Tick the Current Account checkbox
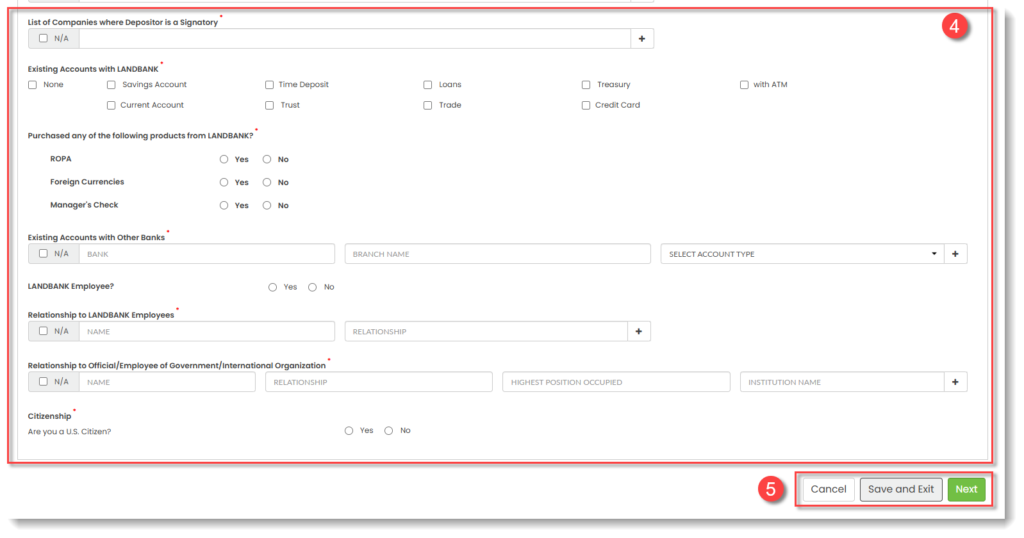The image size is (1024, 538). click(x=111, y=105)
